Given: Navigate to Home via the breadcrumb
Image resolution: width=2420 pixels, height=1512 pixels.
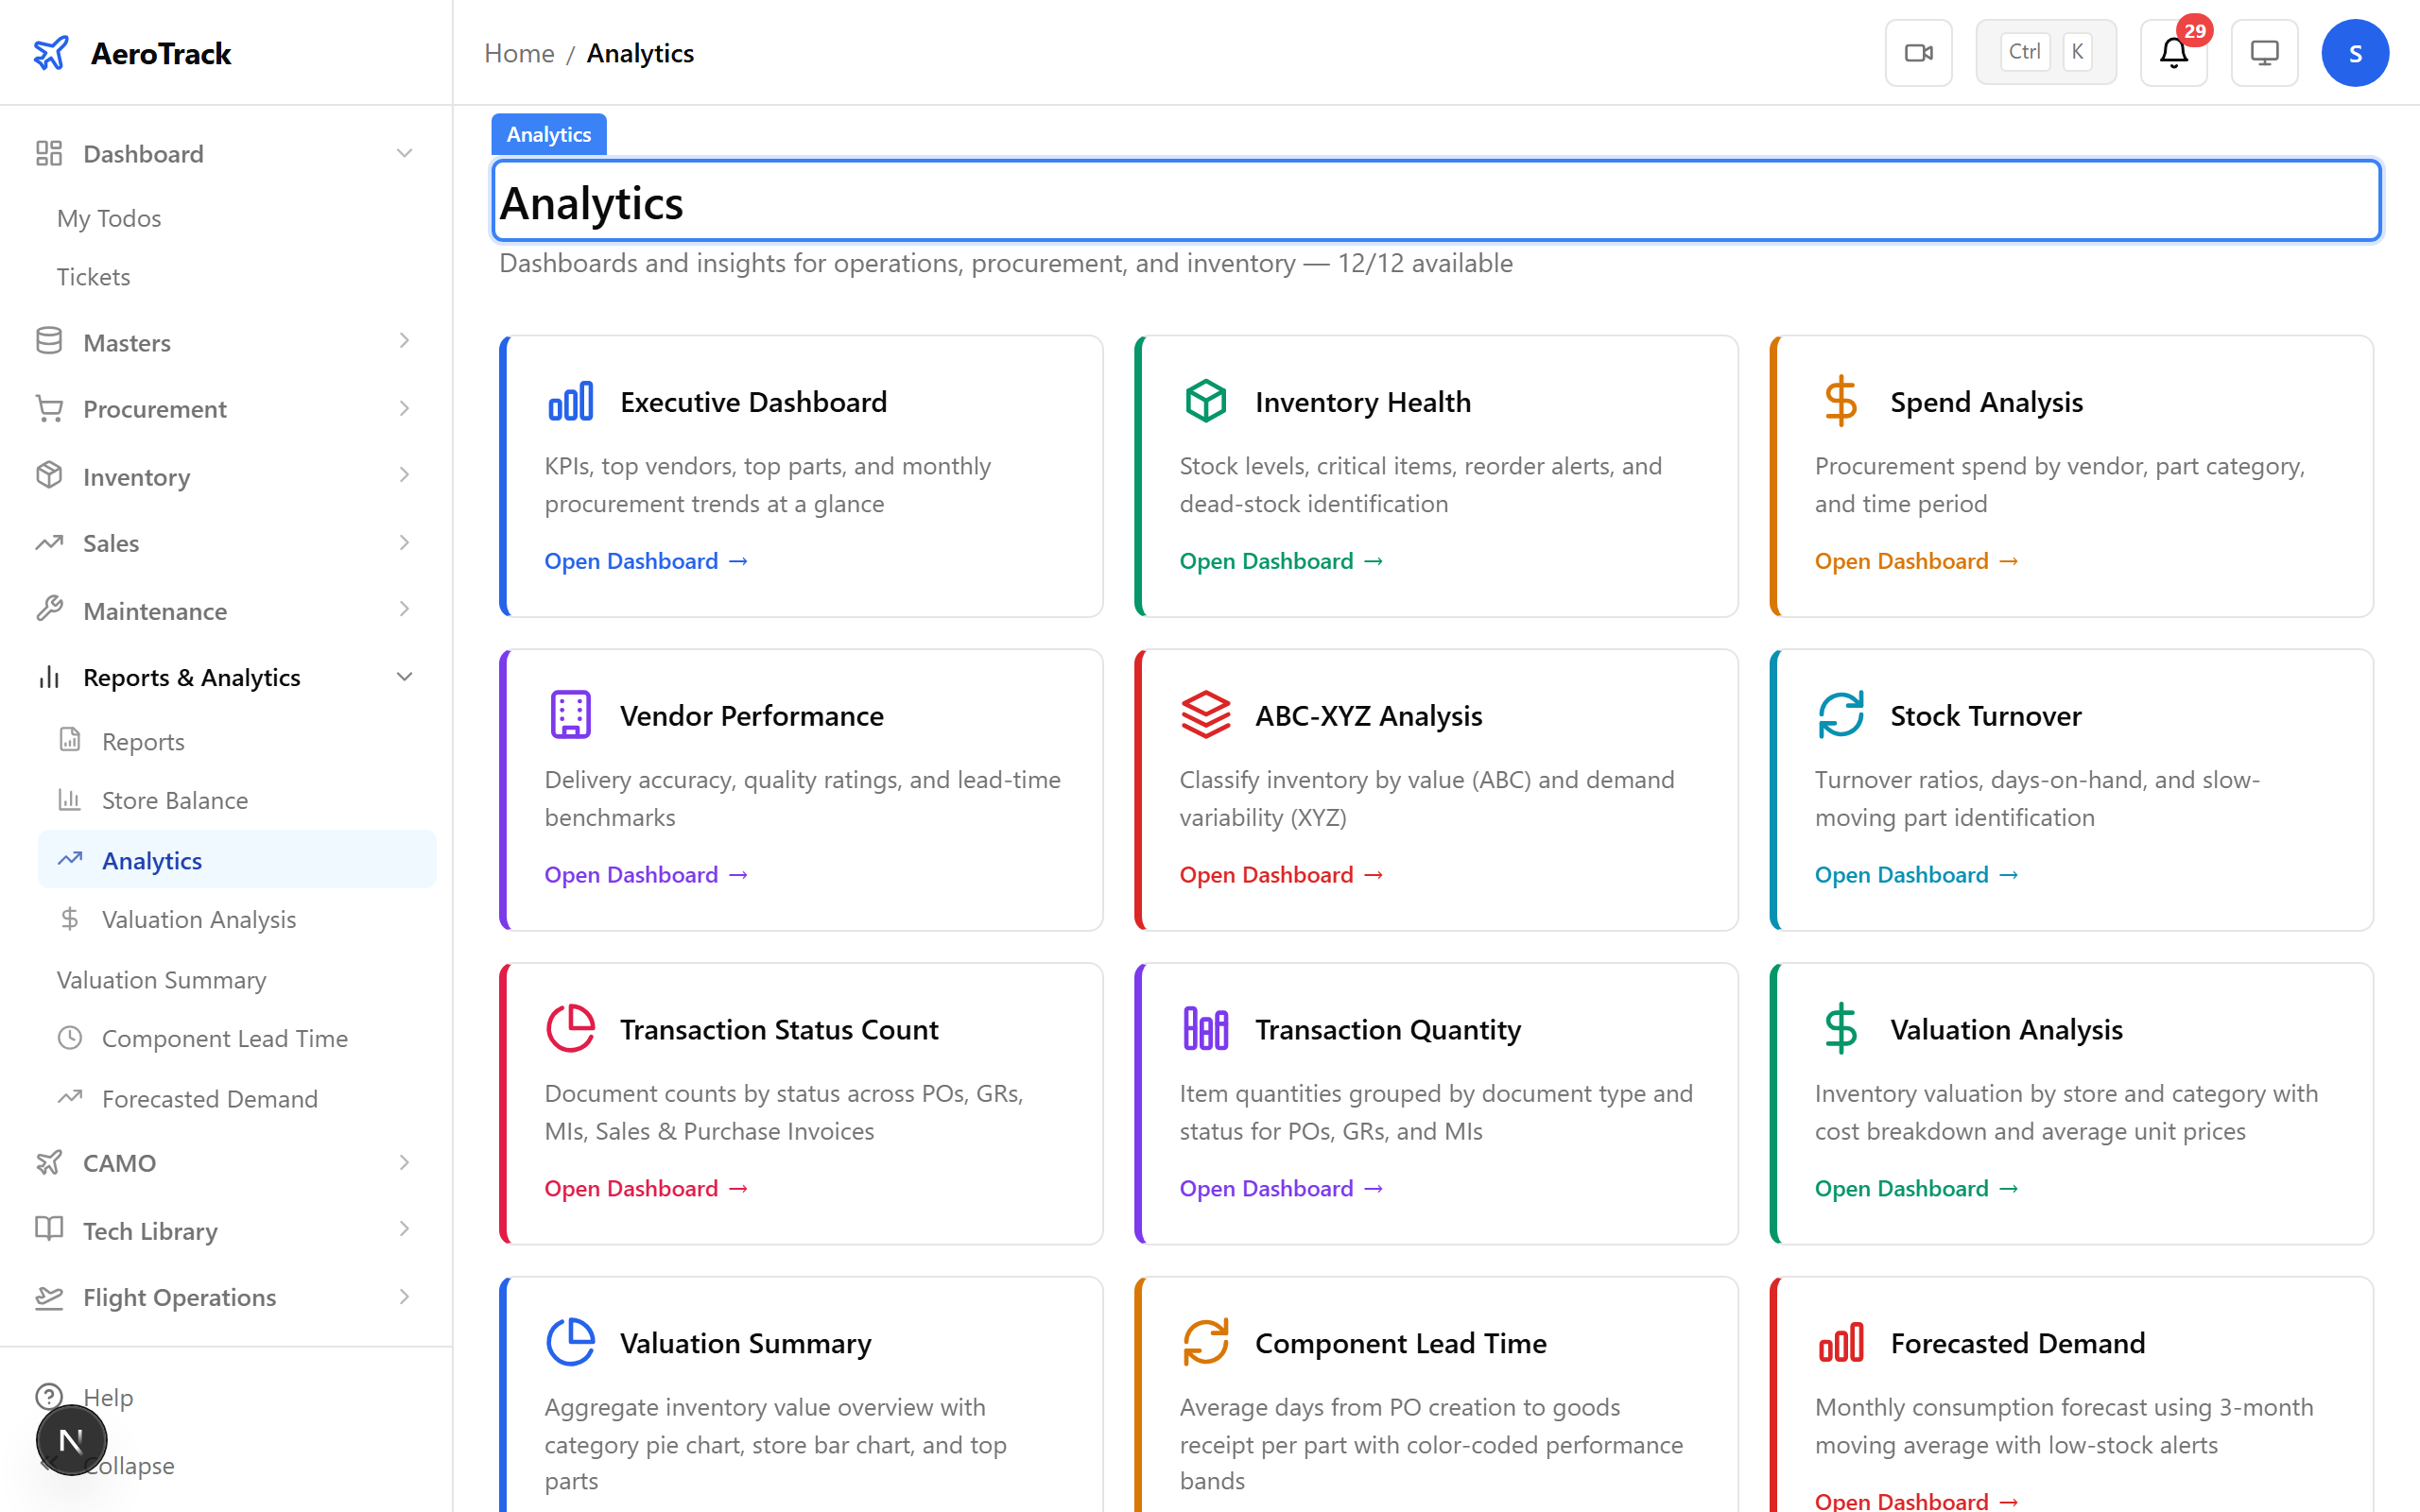Looking at the screenshot, I should point(518,52).
